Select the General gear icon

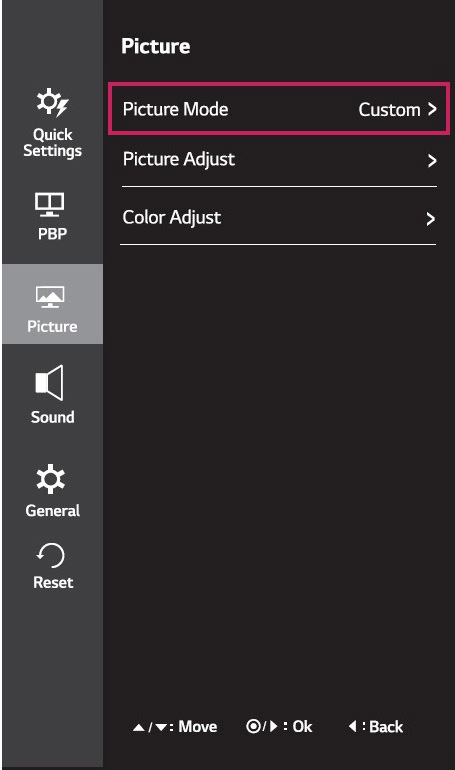pyautogui.click(x=51, y=479)
